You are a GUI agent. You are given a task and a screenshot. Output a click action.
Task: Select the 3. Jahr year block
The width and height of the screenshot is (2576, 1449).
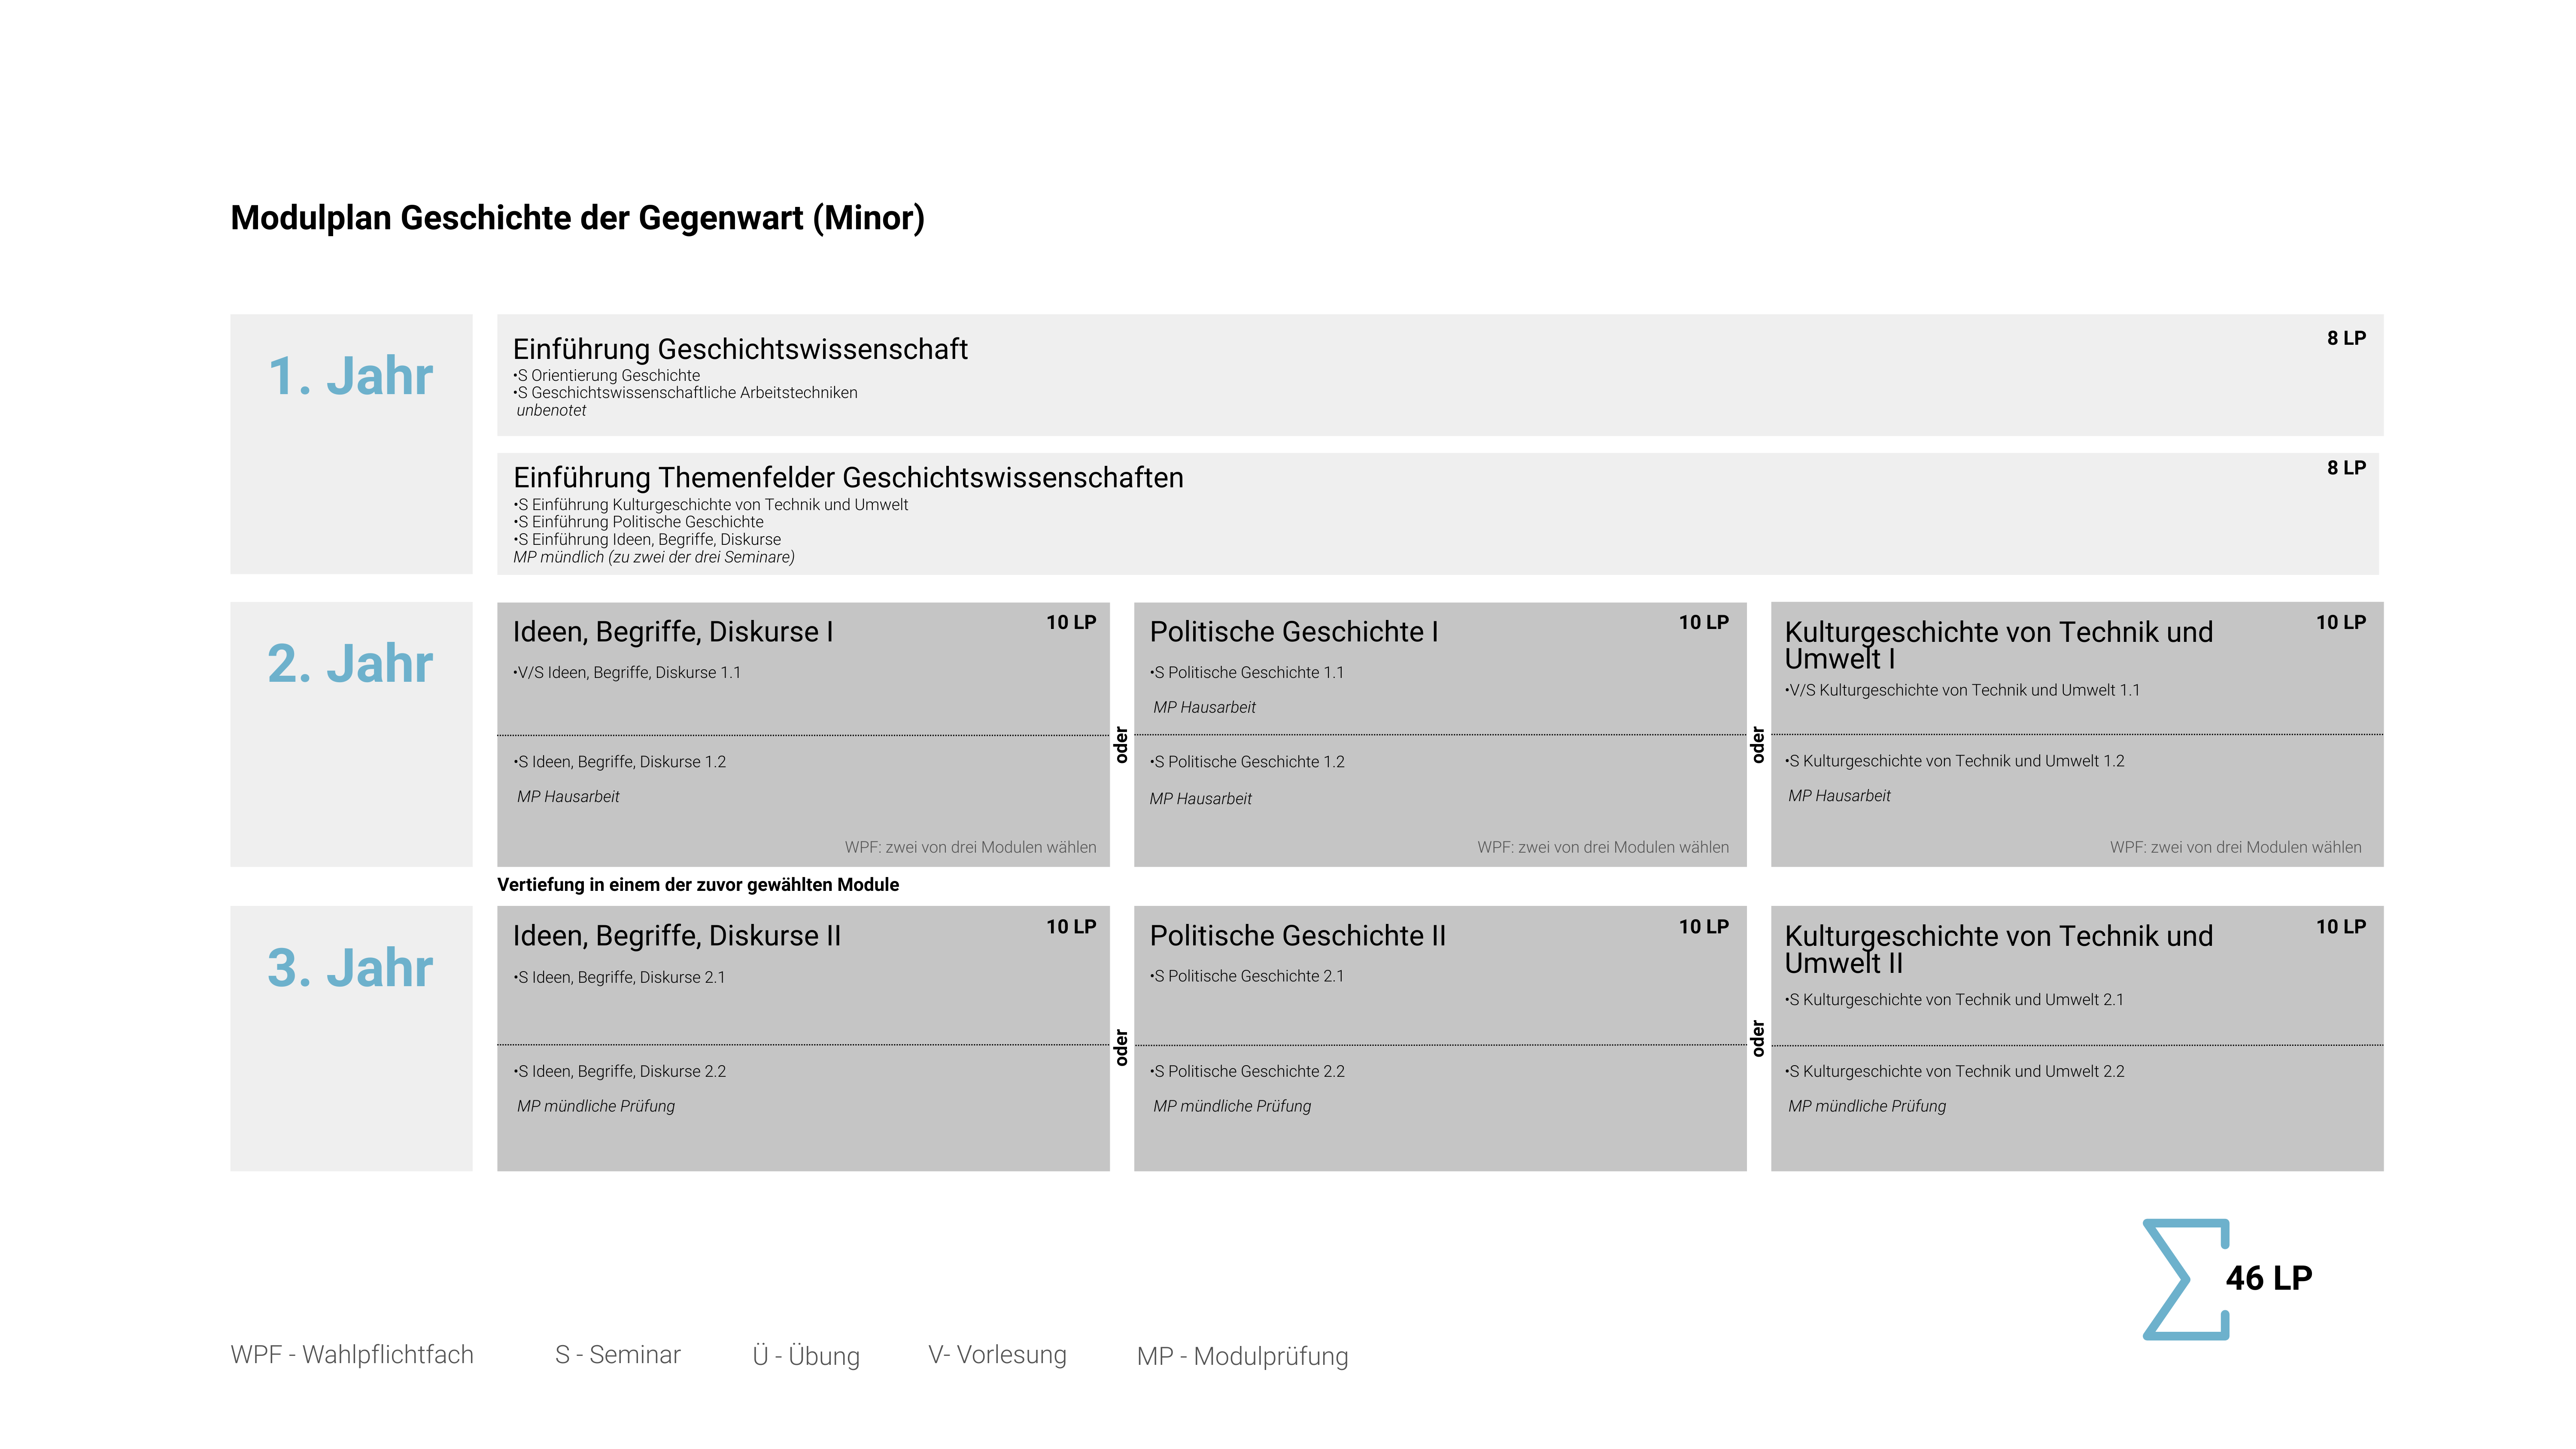pos(351,1038)
